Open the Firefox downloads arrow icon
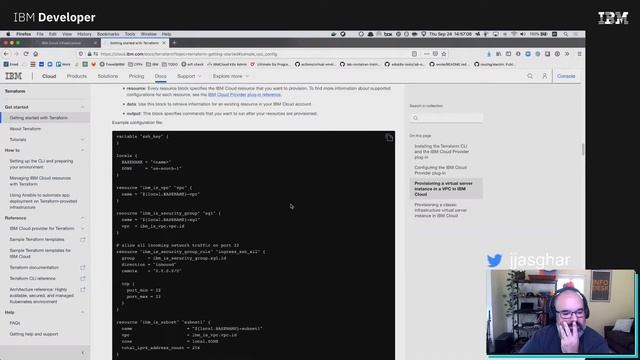 coord(489,54)
